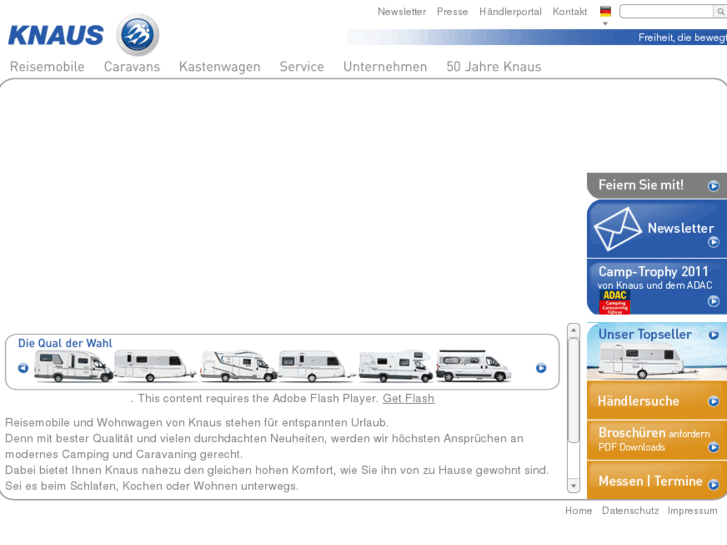The height and width of the screenshot is (545, 727).
Task: Open the Service menu
Action: pyautogui.click(x=302, y=67)
